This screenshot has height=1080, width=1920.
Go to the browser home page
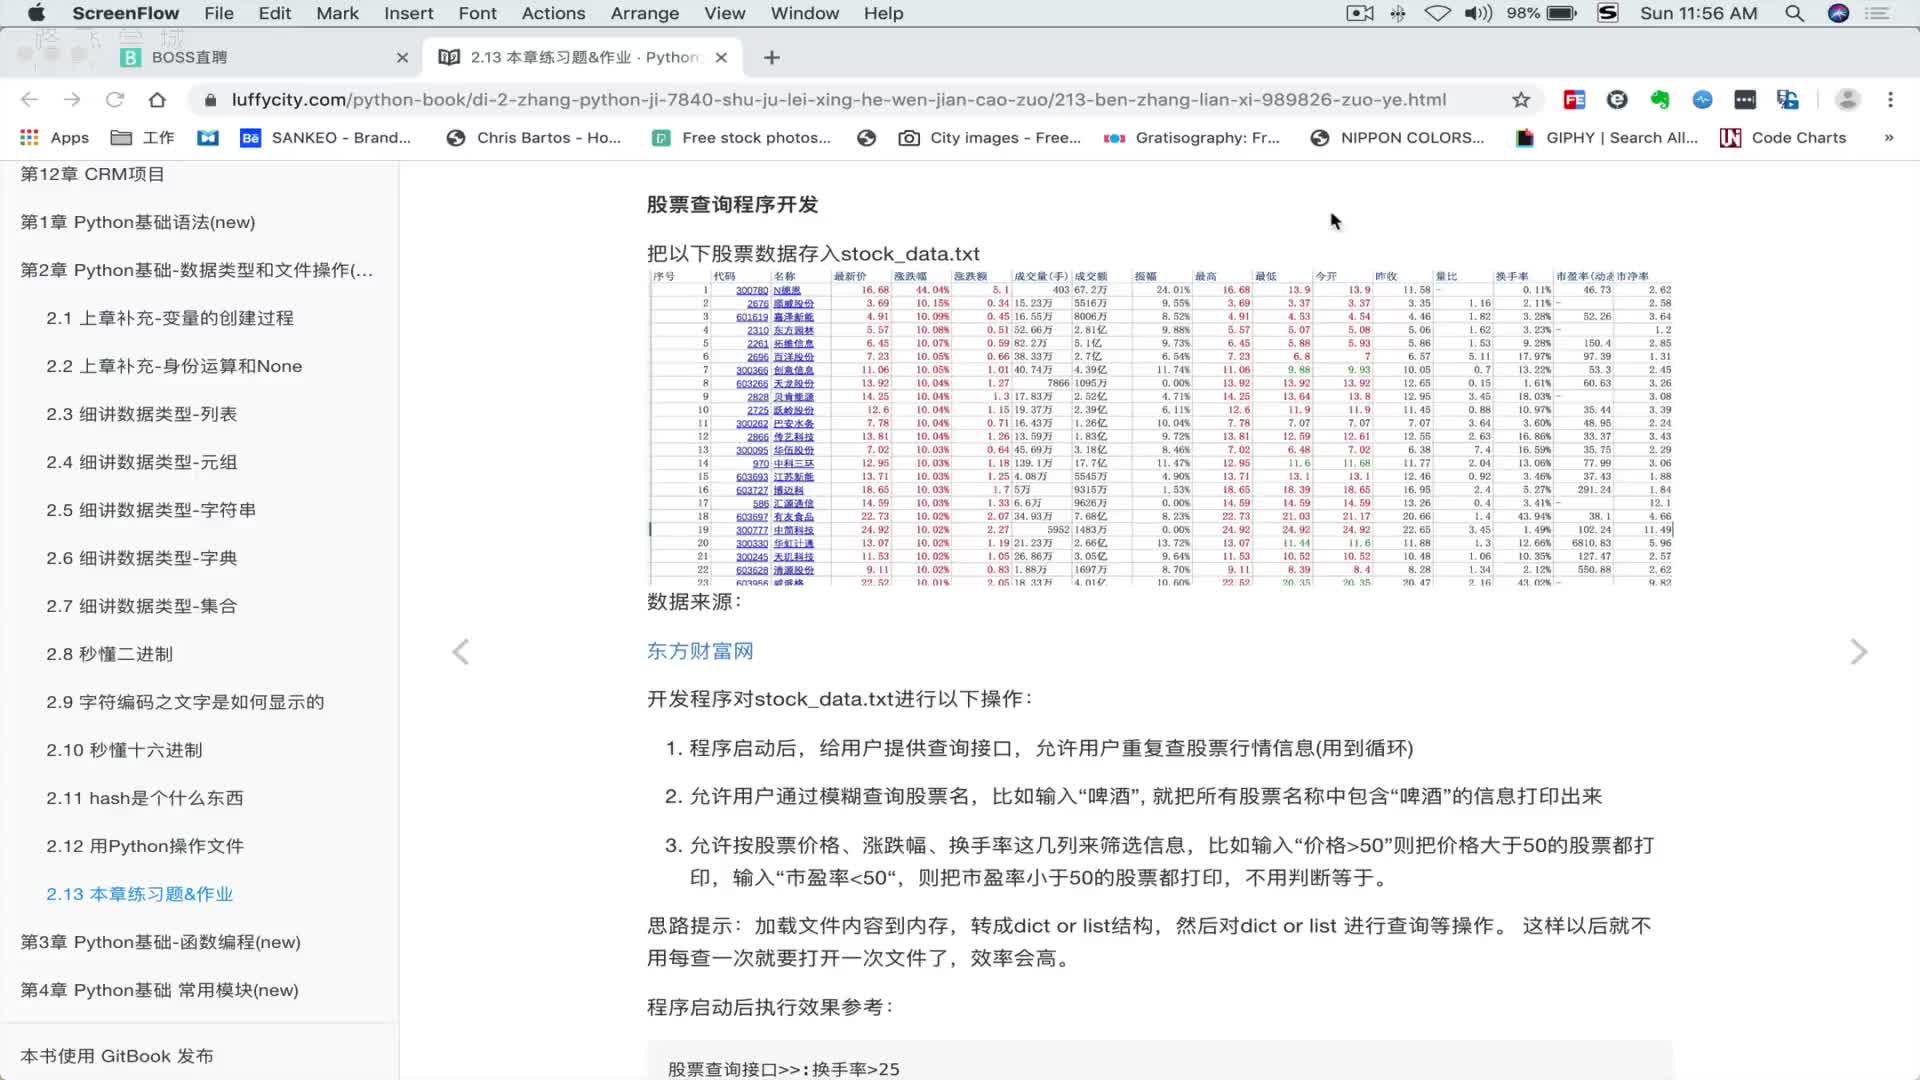pyautogui.click(x=157, y=99)
